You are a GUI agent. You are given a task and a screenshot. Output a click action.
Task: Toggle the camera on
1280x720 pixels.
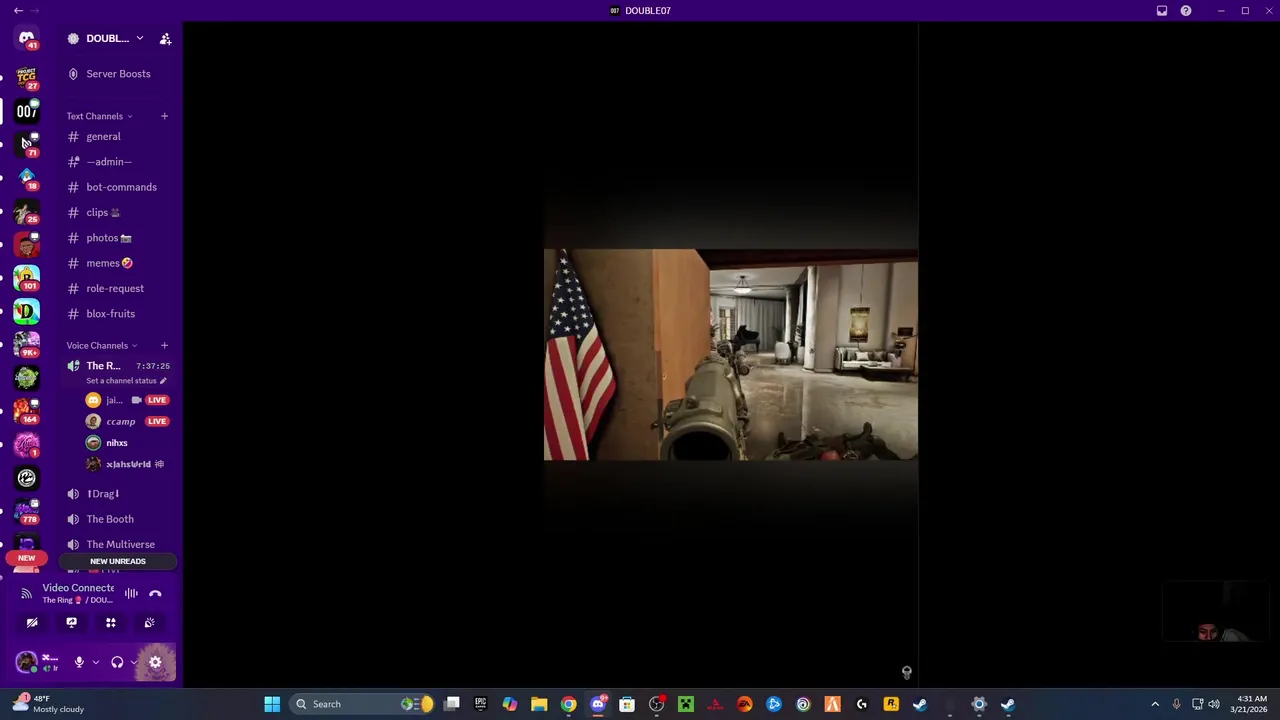coord(32,623)
